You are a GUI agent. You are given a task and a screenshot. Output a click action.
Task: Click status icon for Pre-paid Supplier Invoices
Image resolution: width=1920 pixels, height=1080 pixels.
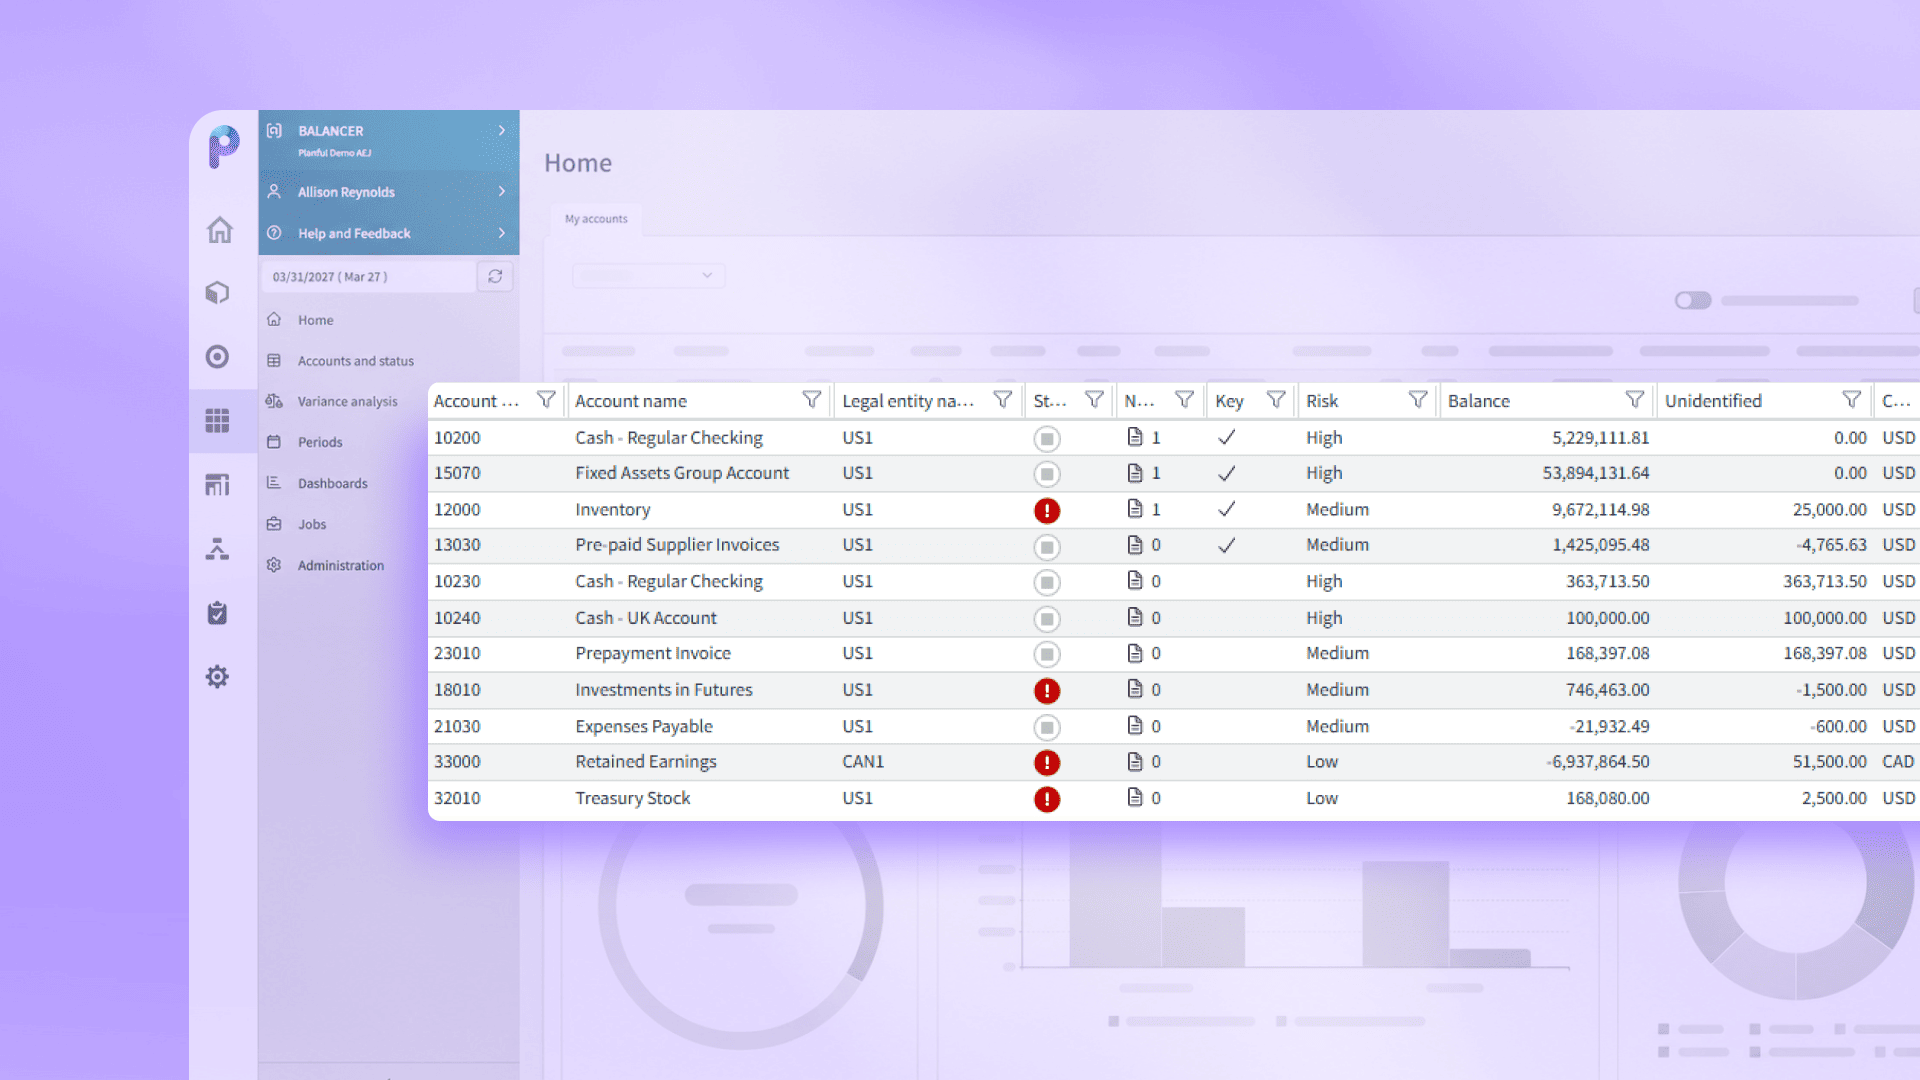click(x=1047, y=547)
